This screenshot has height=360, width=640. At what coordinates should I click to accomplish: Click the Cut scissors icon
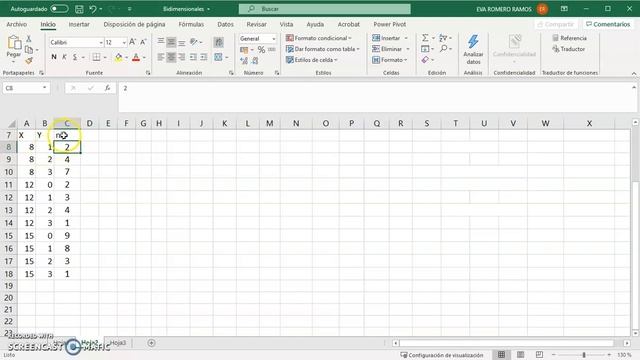pyautogui.click(x=29, y=38)
